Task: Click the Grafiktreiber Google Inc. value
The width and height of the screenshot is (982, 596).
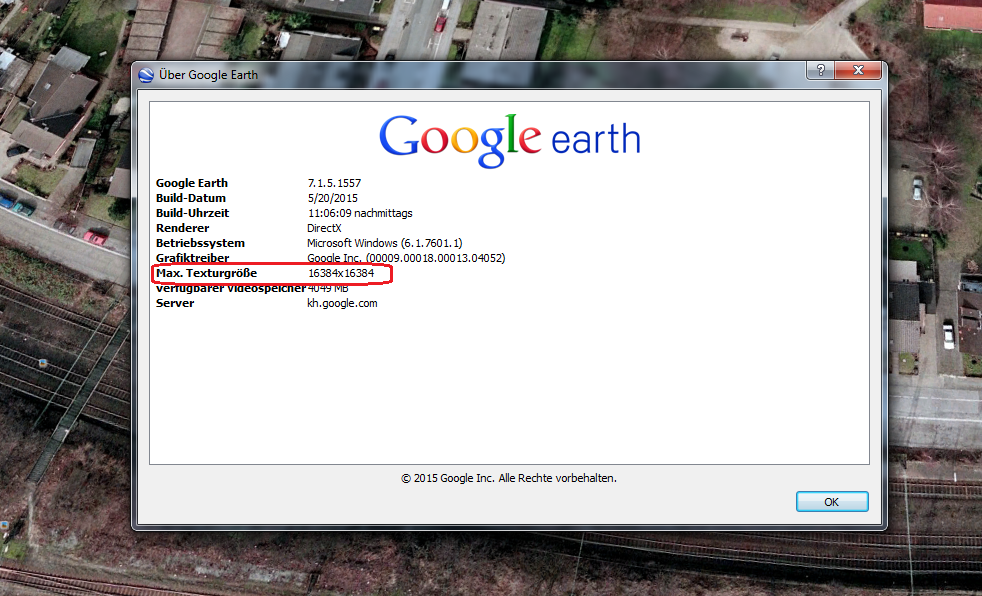Action: pos(406,258)
